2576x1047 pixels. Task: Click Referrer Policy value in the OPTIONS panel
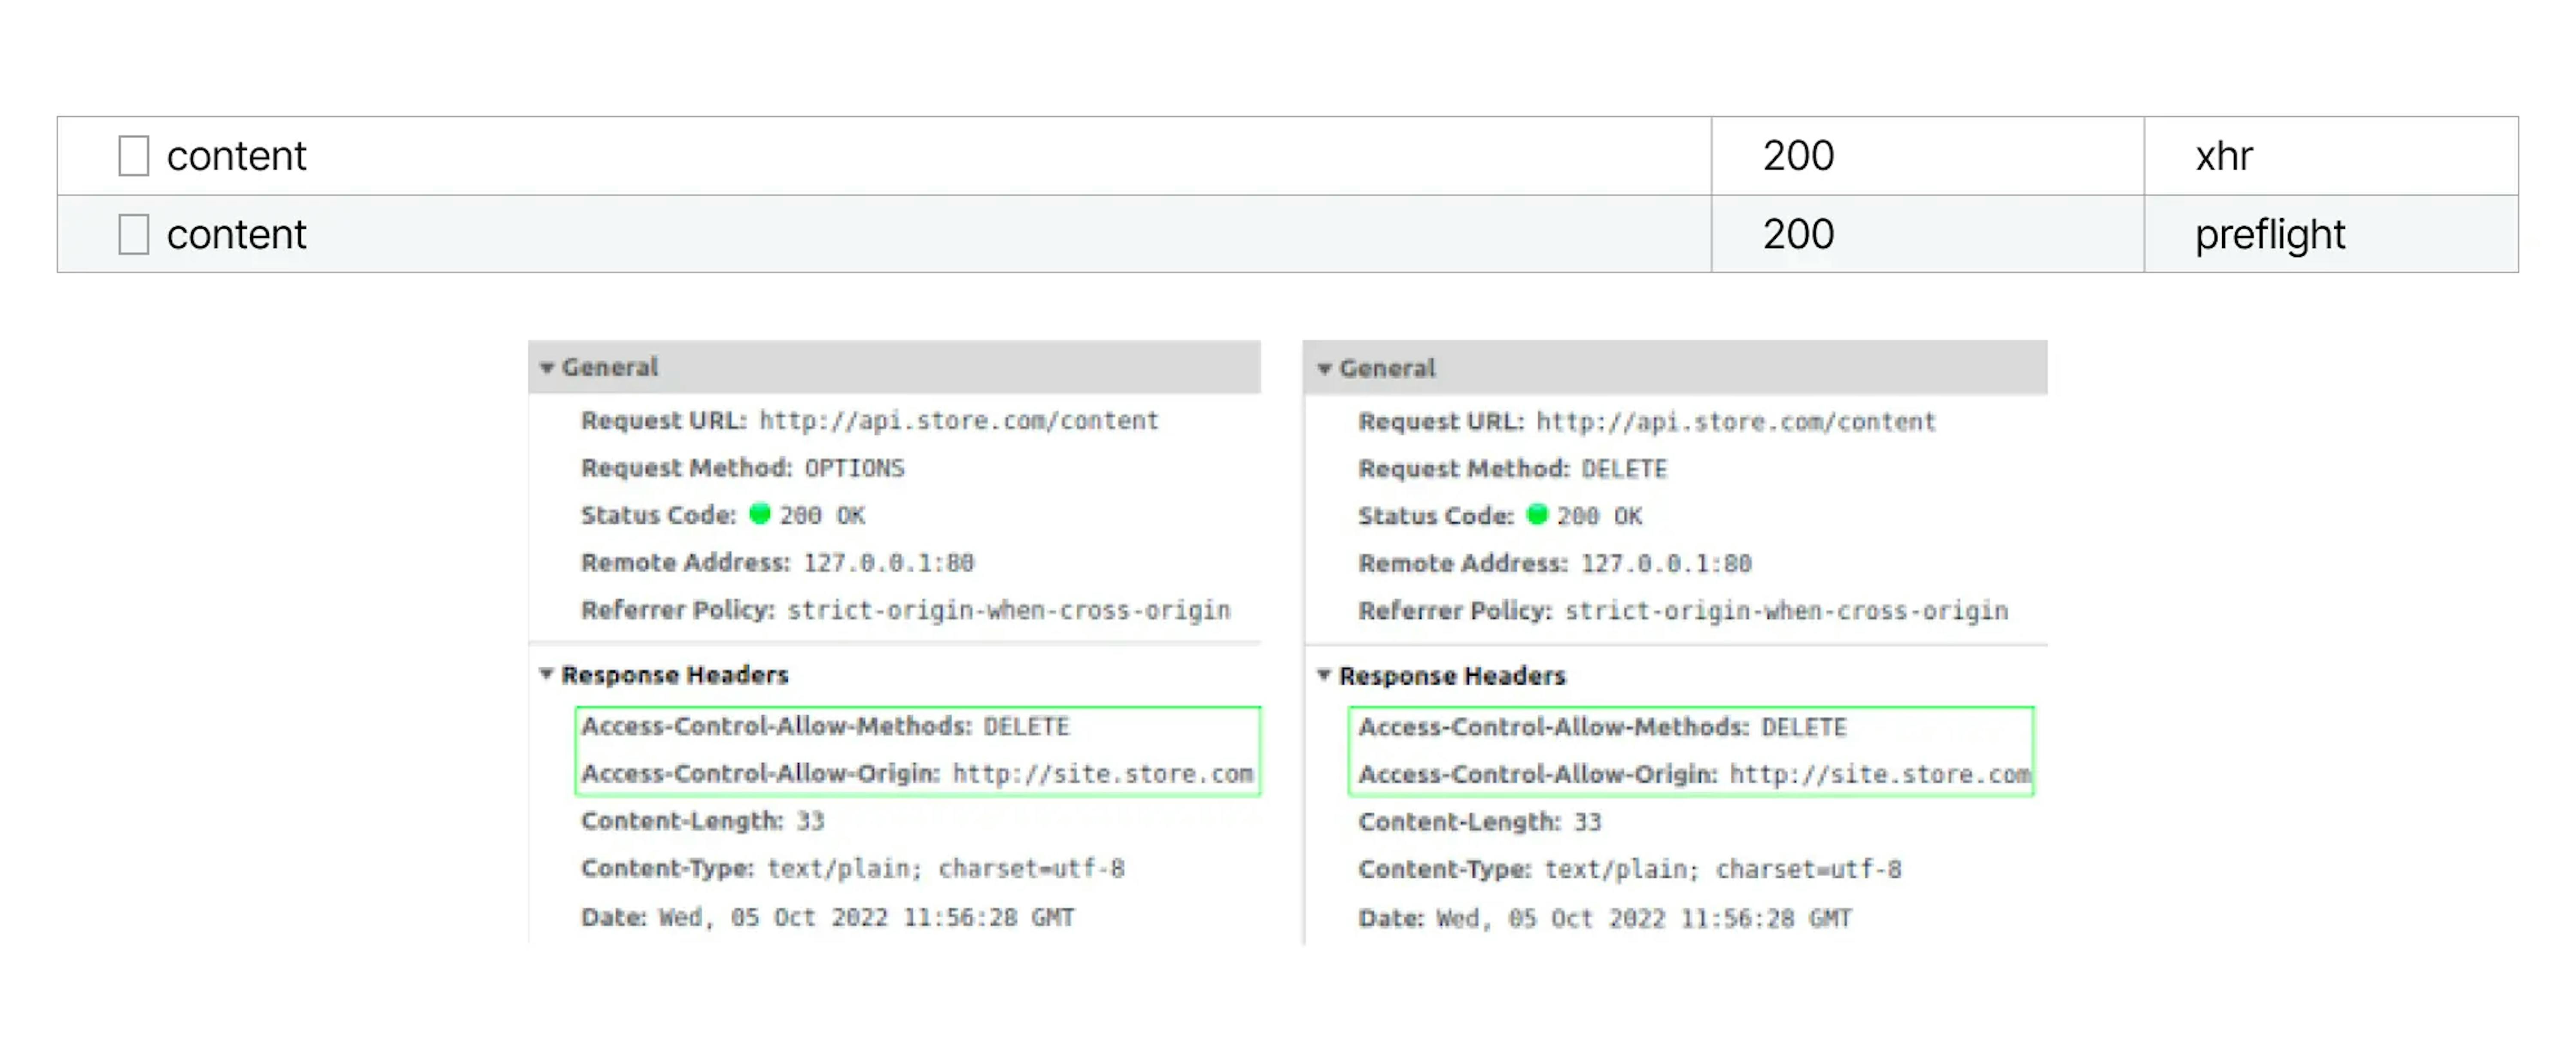click(1009, 610)
